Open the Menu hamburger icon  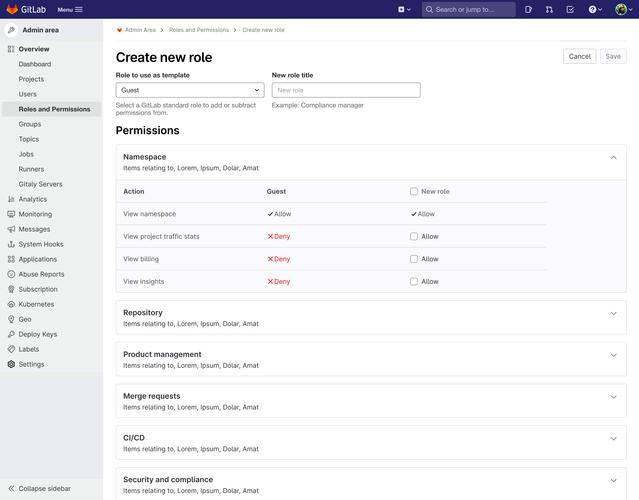pyautogui.click(x=79, y=9)
